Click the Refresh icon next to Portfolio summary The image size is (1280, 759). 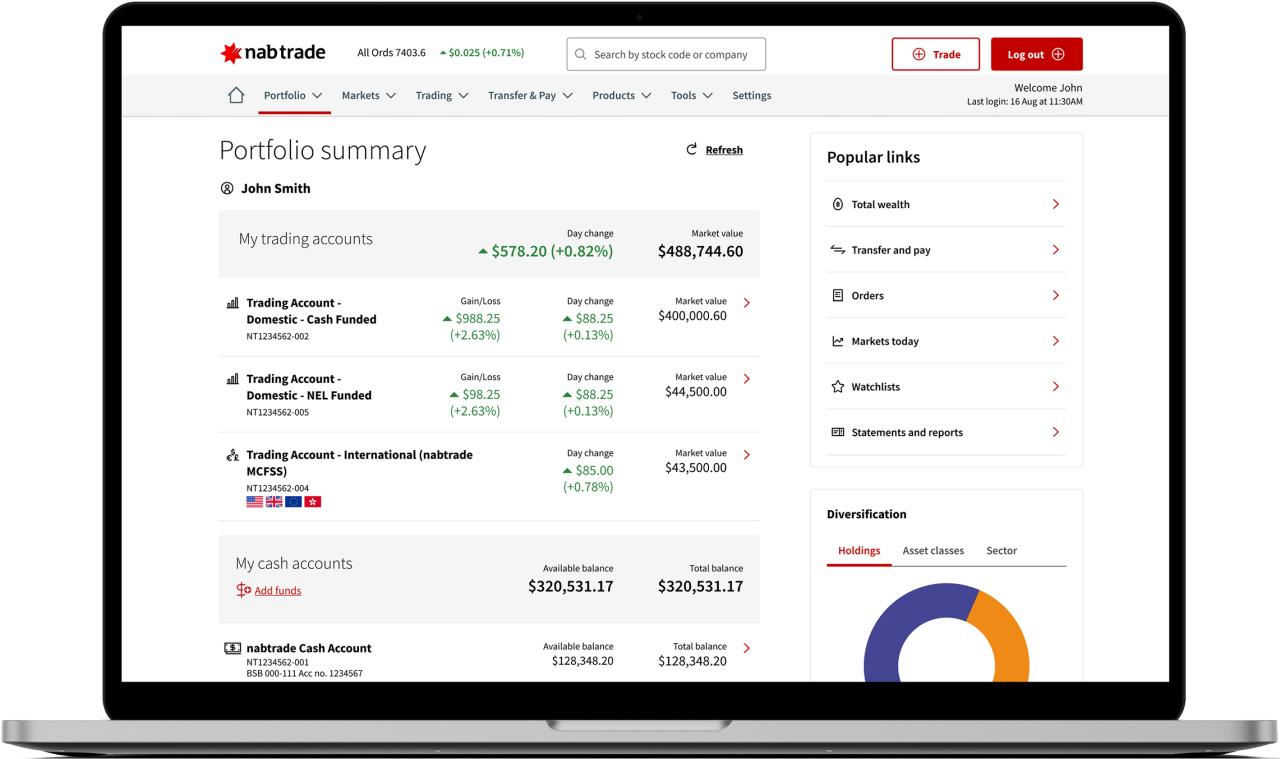690,149
